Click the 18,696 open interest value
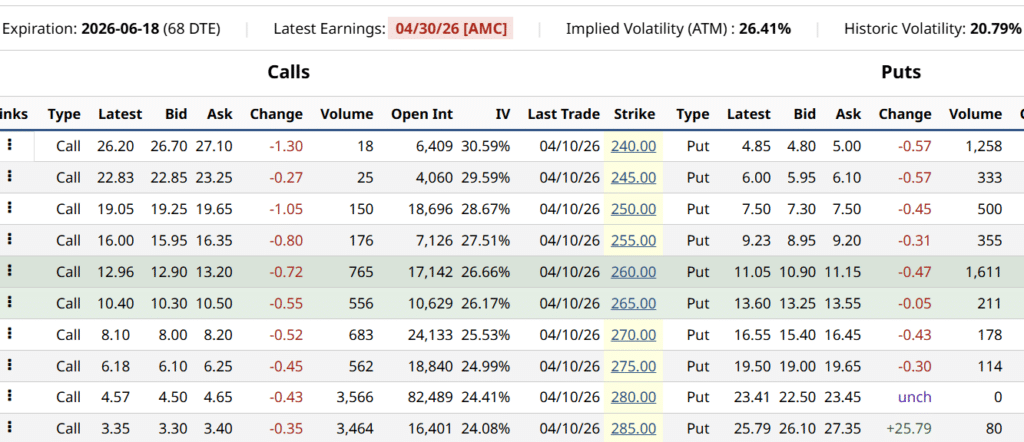This screenshot has width=1024, height=442. click(430, 208)
